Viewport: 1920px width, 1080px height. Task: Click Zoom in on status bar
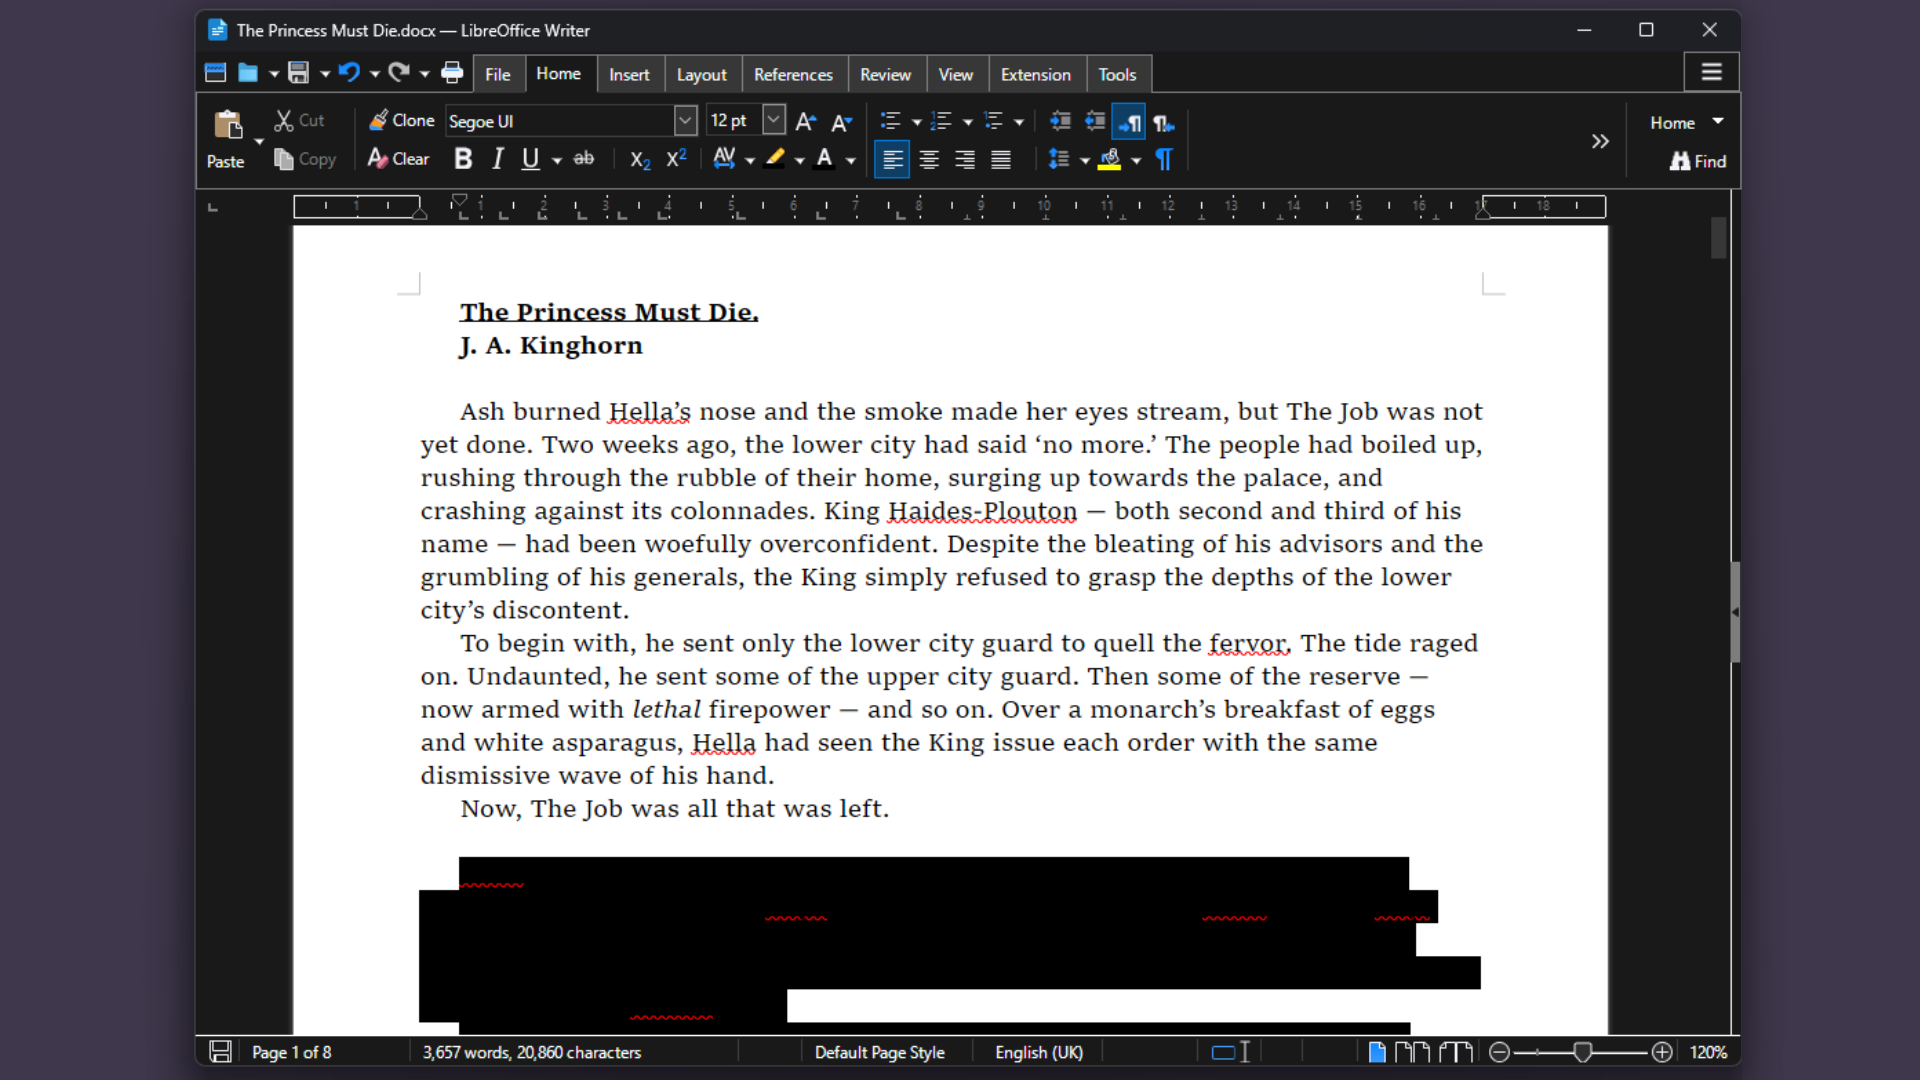(1663, 1051)
